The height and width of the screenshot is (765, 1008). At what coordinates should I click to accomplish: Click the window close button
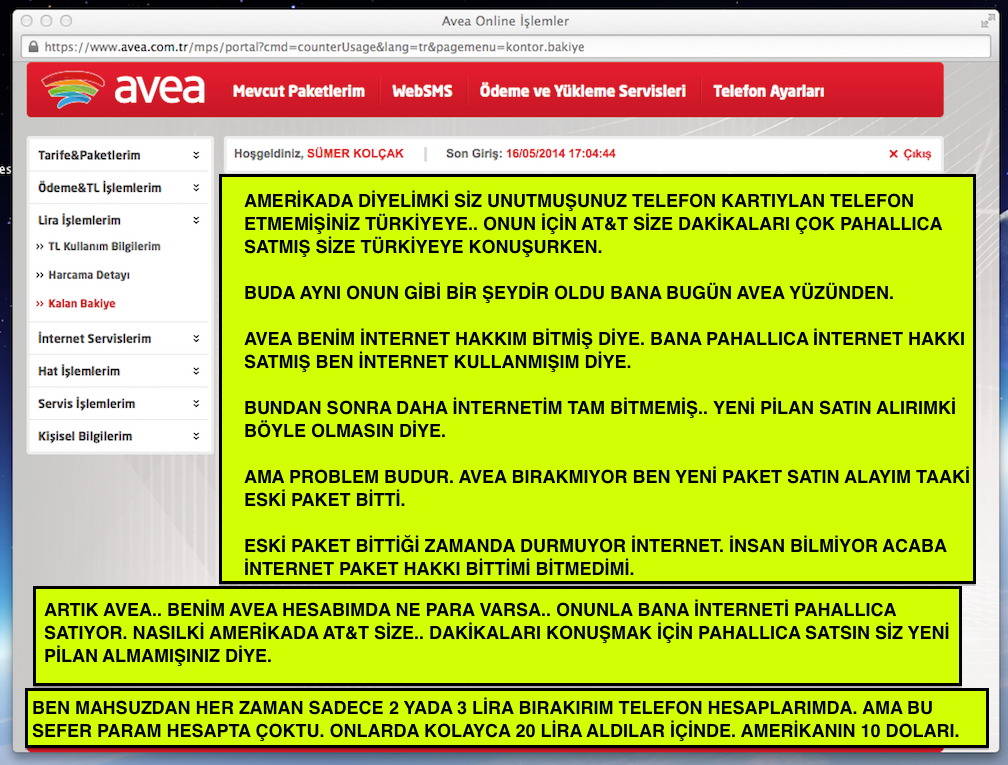[26, 21]
